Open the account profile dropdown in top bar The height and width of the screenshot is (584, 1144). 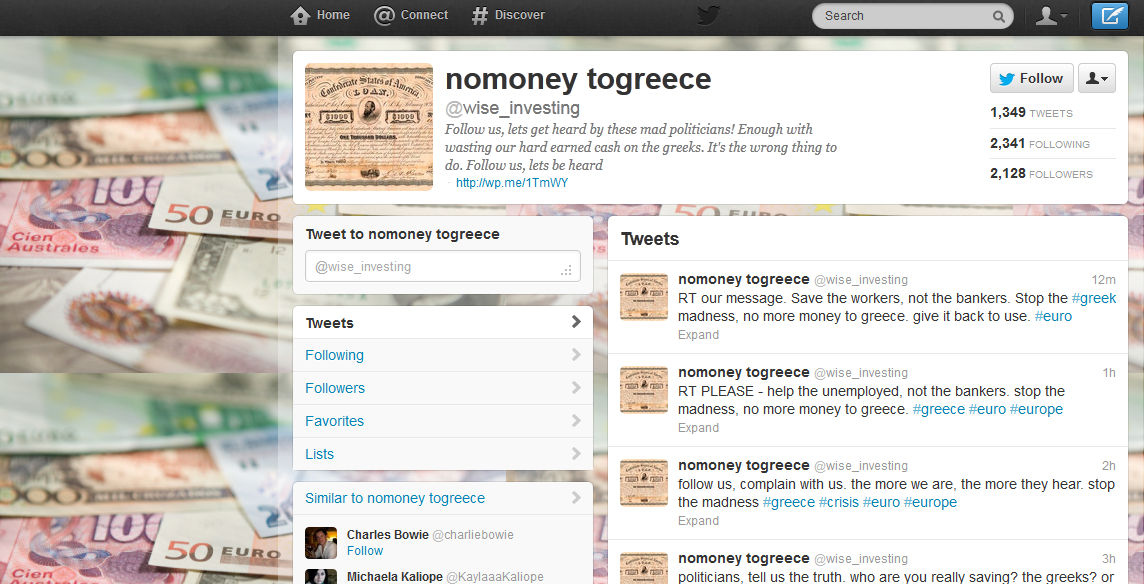(1051, 16)
